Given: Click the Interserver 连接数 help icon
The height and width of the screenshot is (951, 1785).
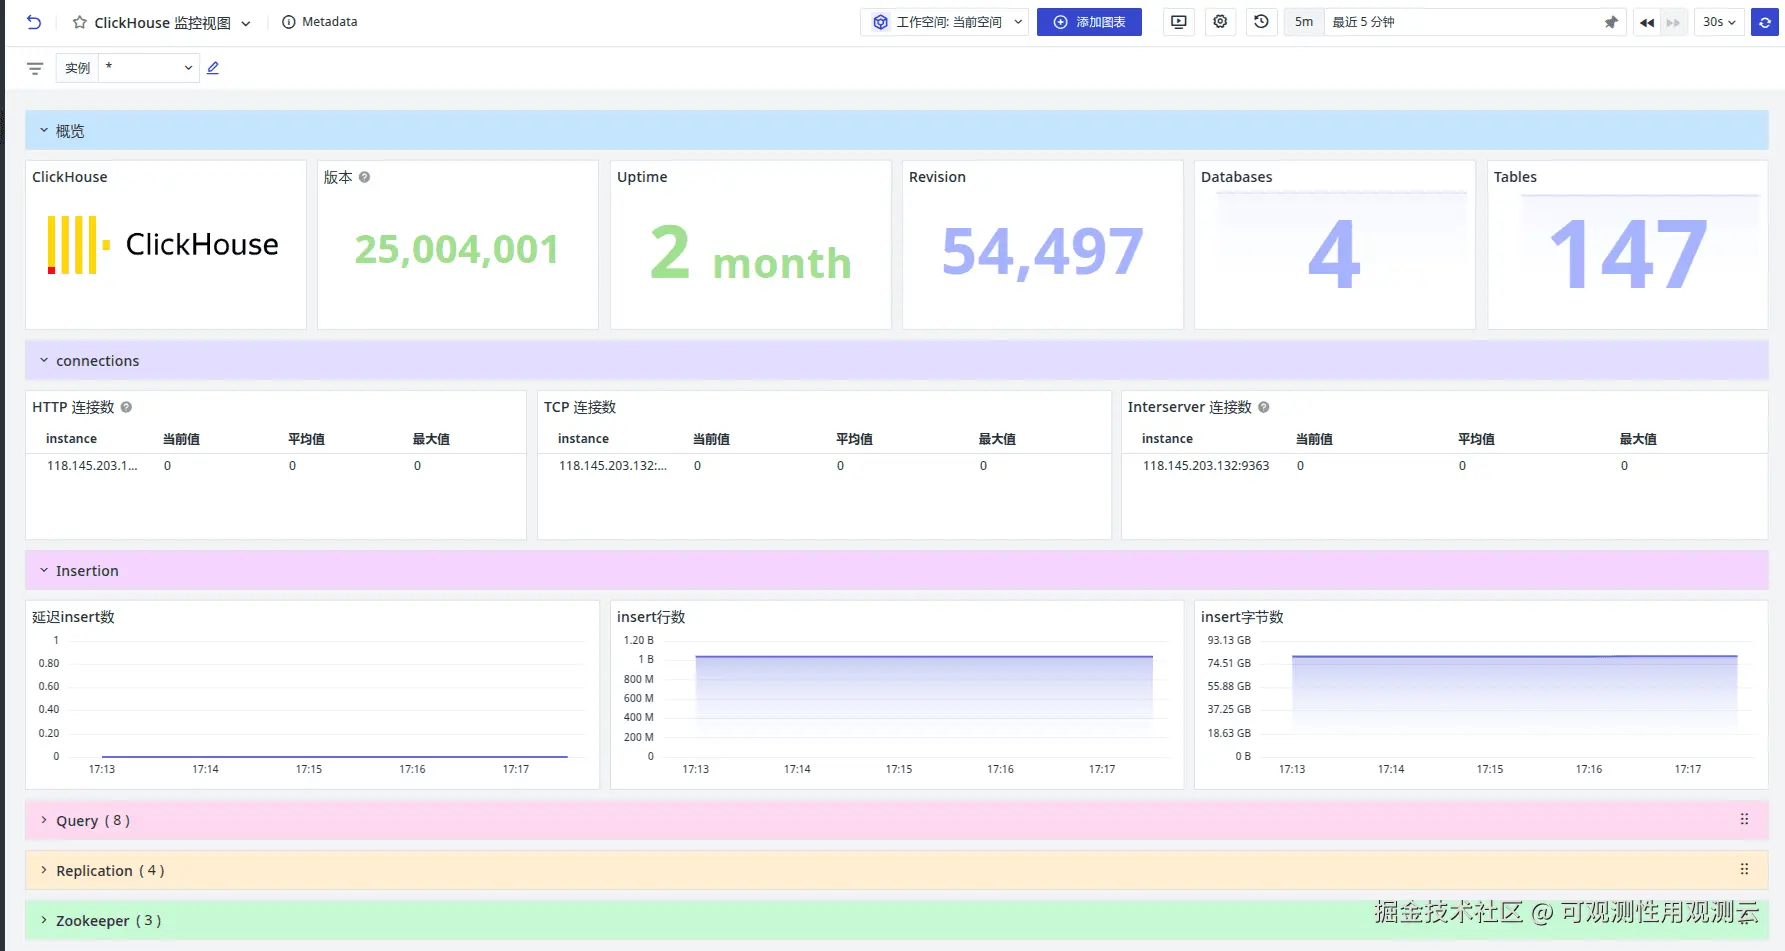Looking at the screenshot, I should [1264, 407].
